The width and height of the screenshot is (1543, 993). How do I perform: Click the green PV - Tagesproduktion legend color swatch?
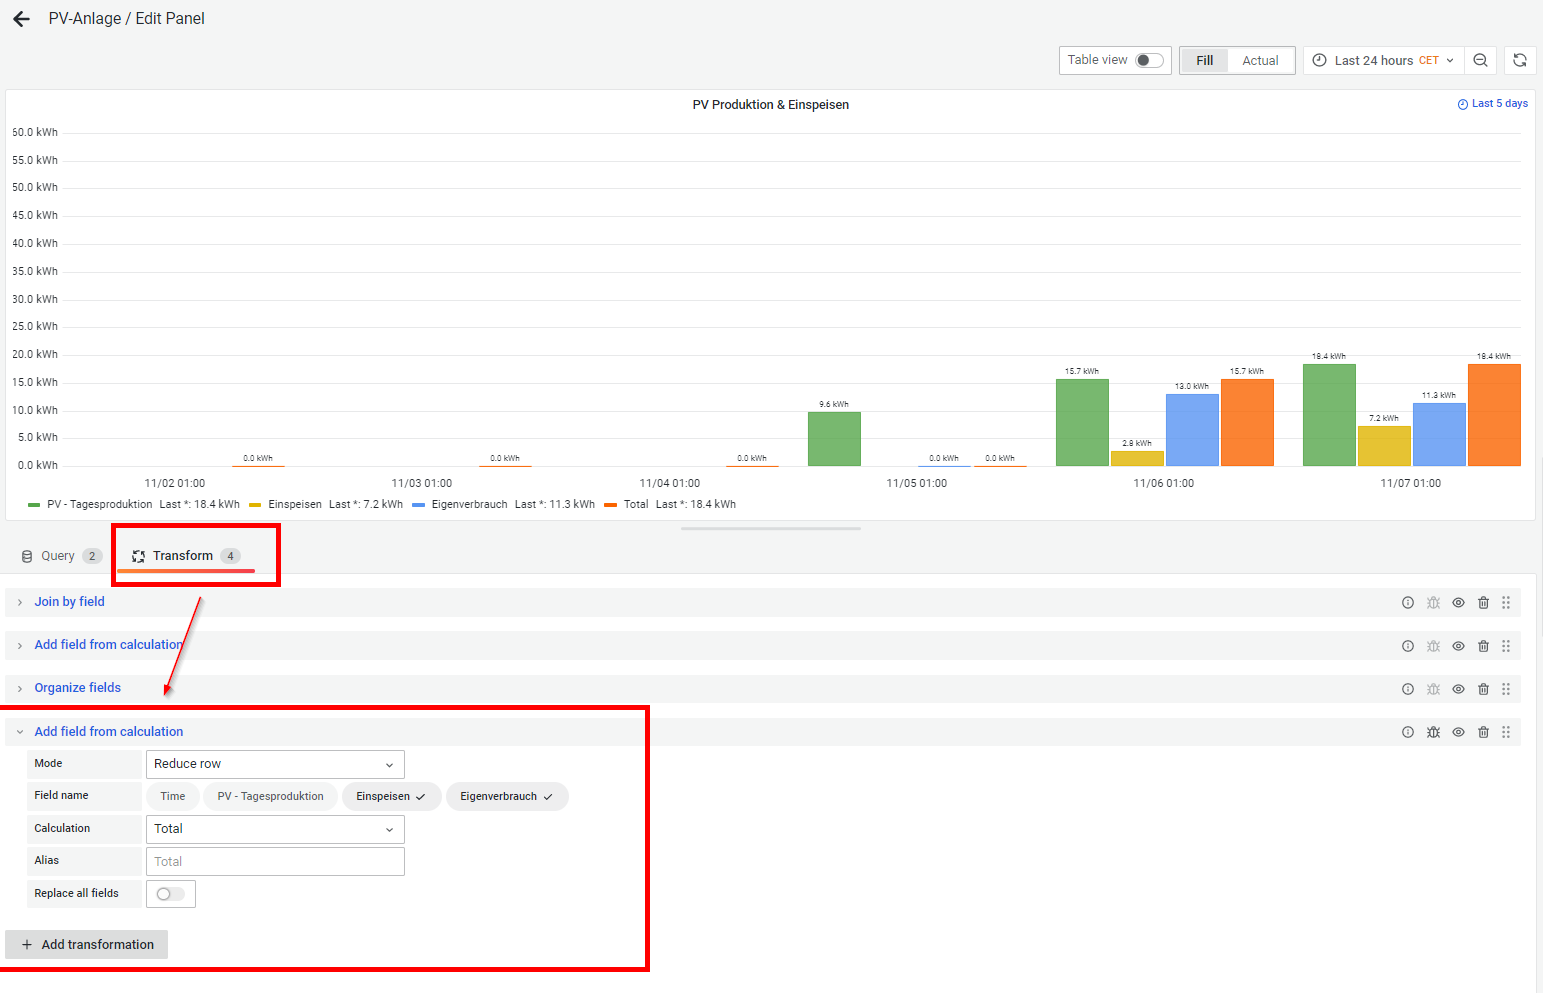34,505
